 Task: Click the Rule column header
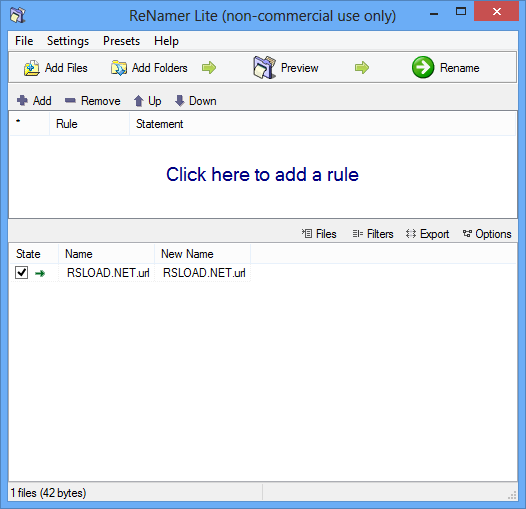pyautogui.click(x=90, y=124)
